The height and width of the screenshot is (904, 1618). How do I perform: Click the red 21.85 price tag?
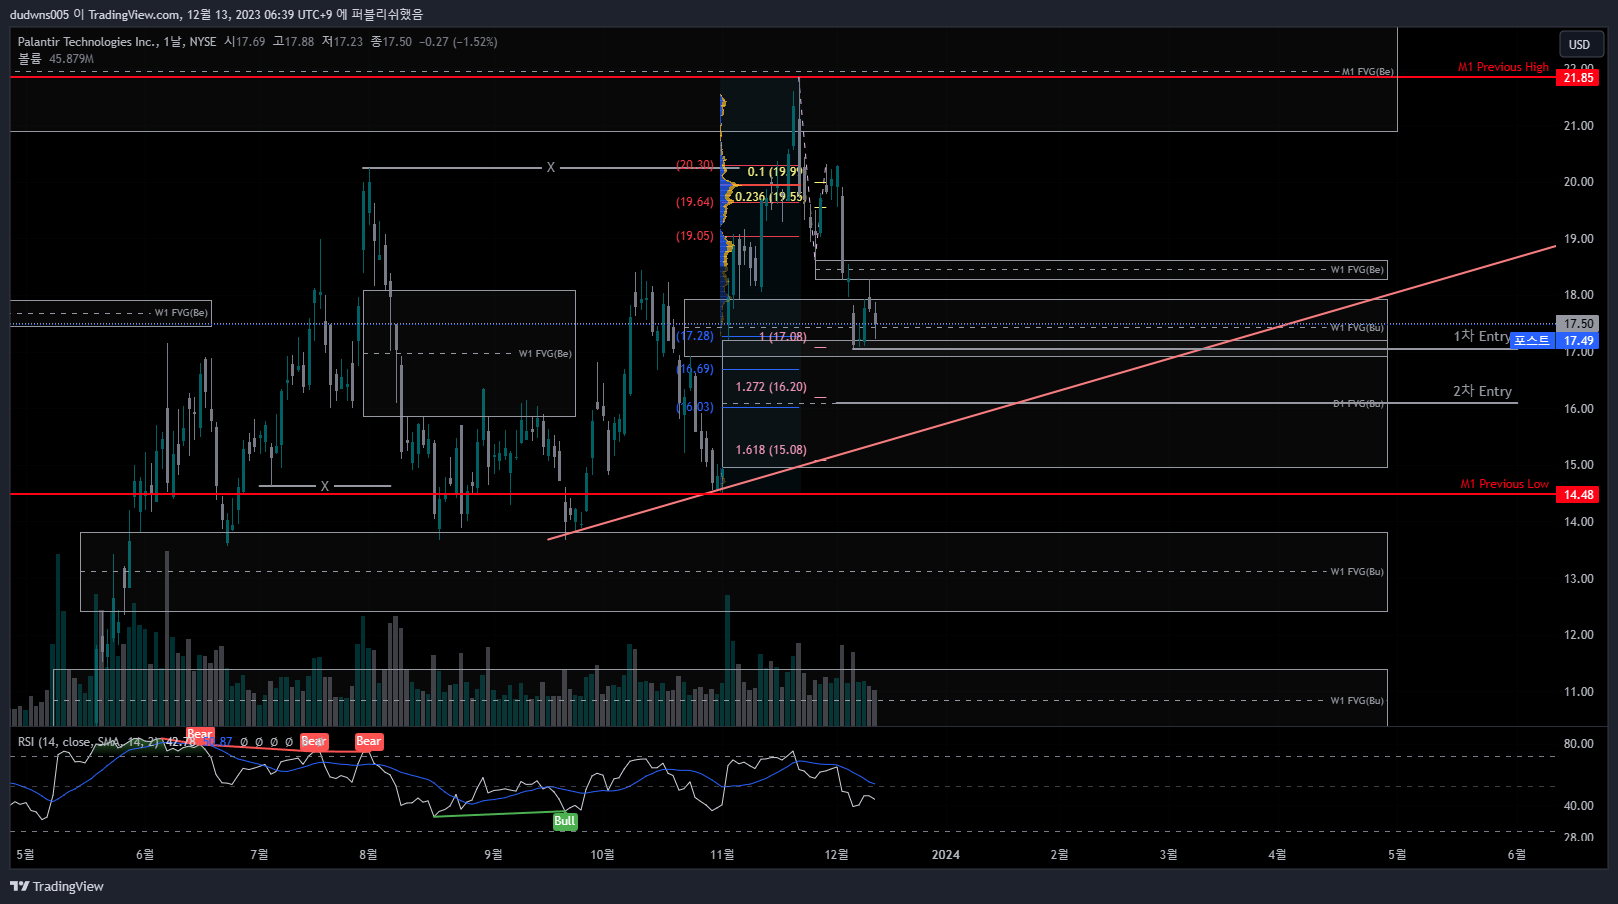click(1579, 78)
